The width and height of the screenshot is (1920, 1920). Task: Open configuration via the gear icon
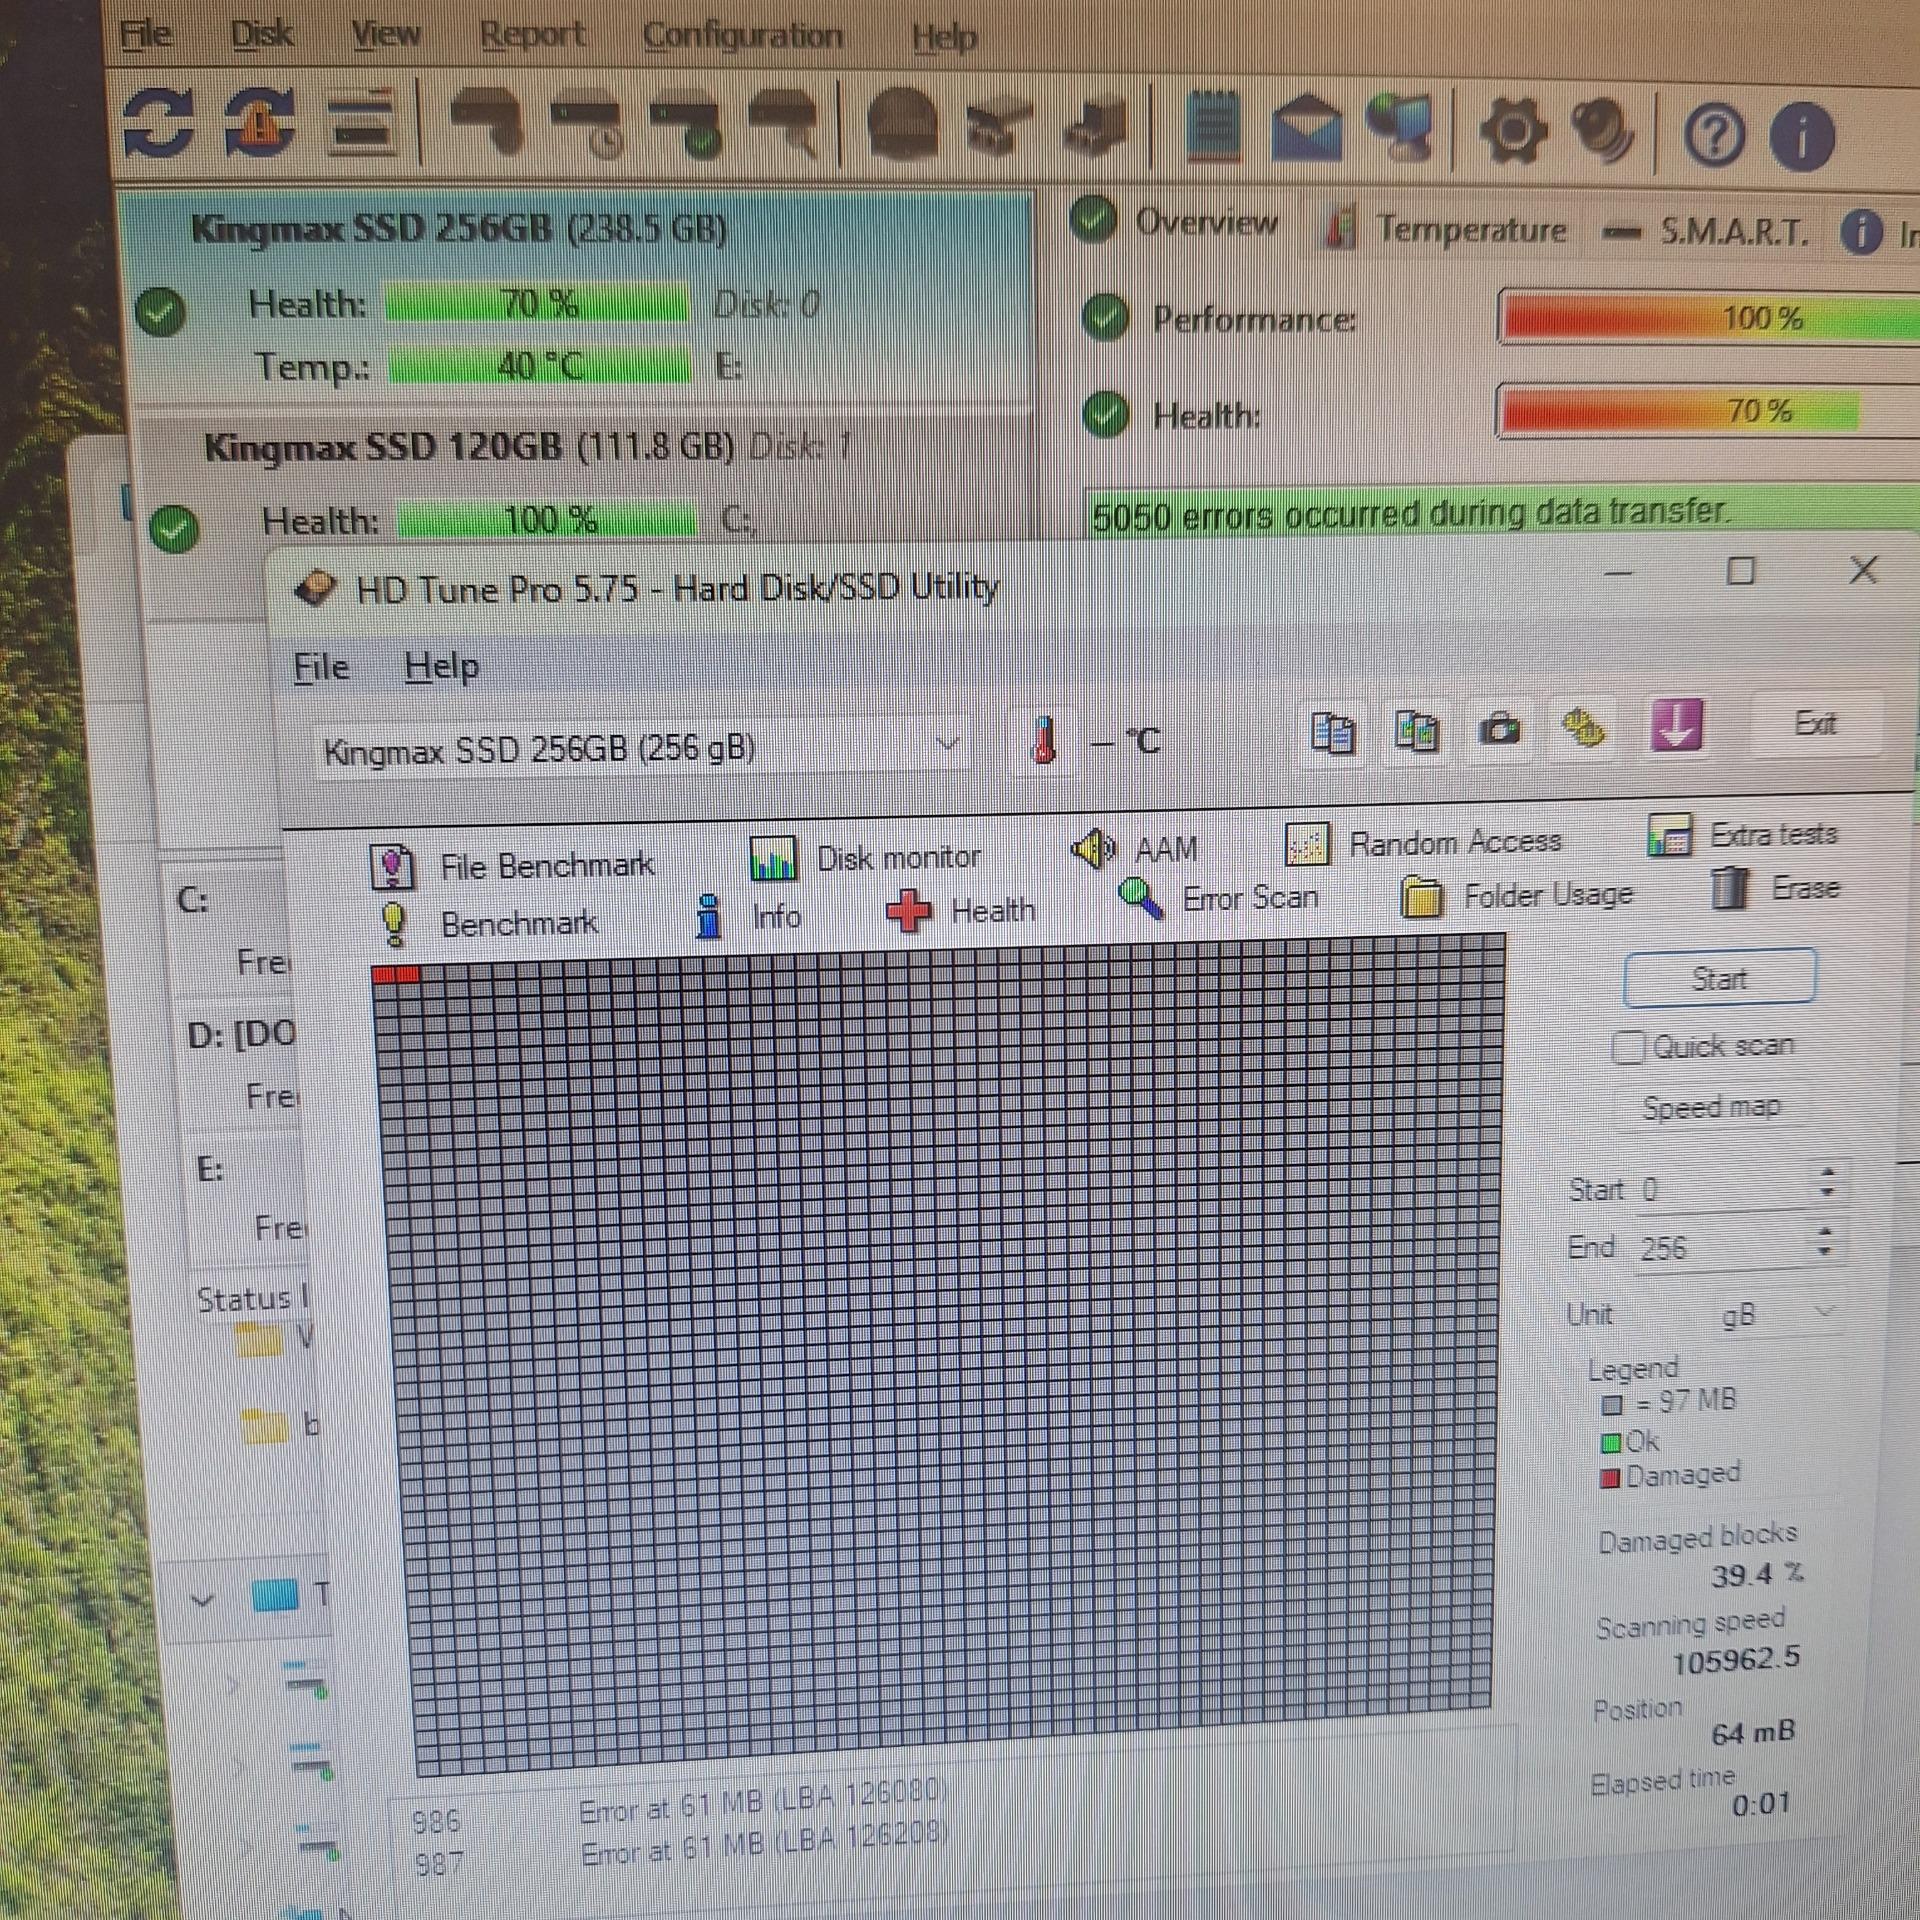(1512, 129)
